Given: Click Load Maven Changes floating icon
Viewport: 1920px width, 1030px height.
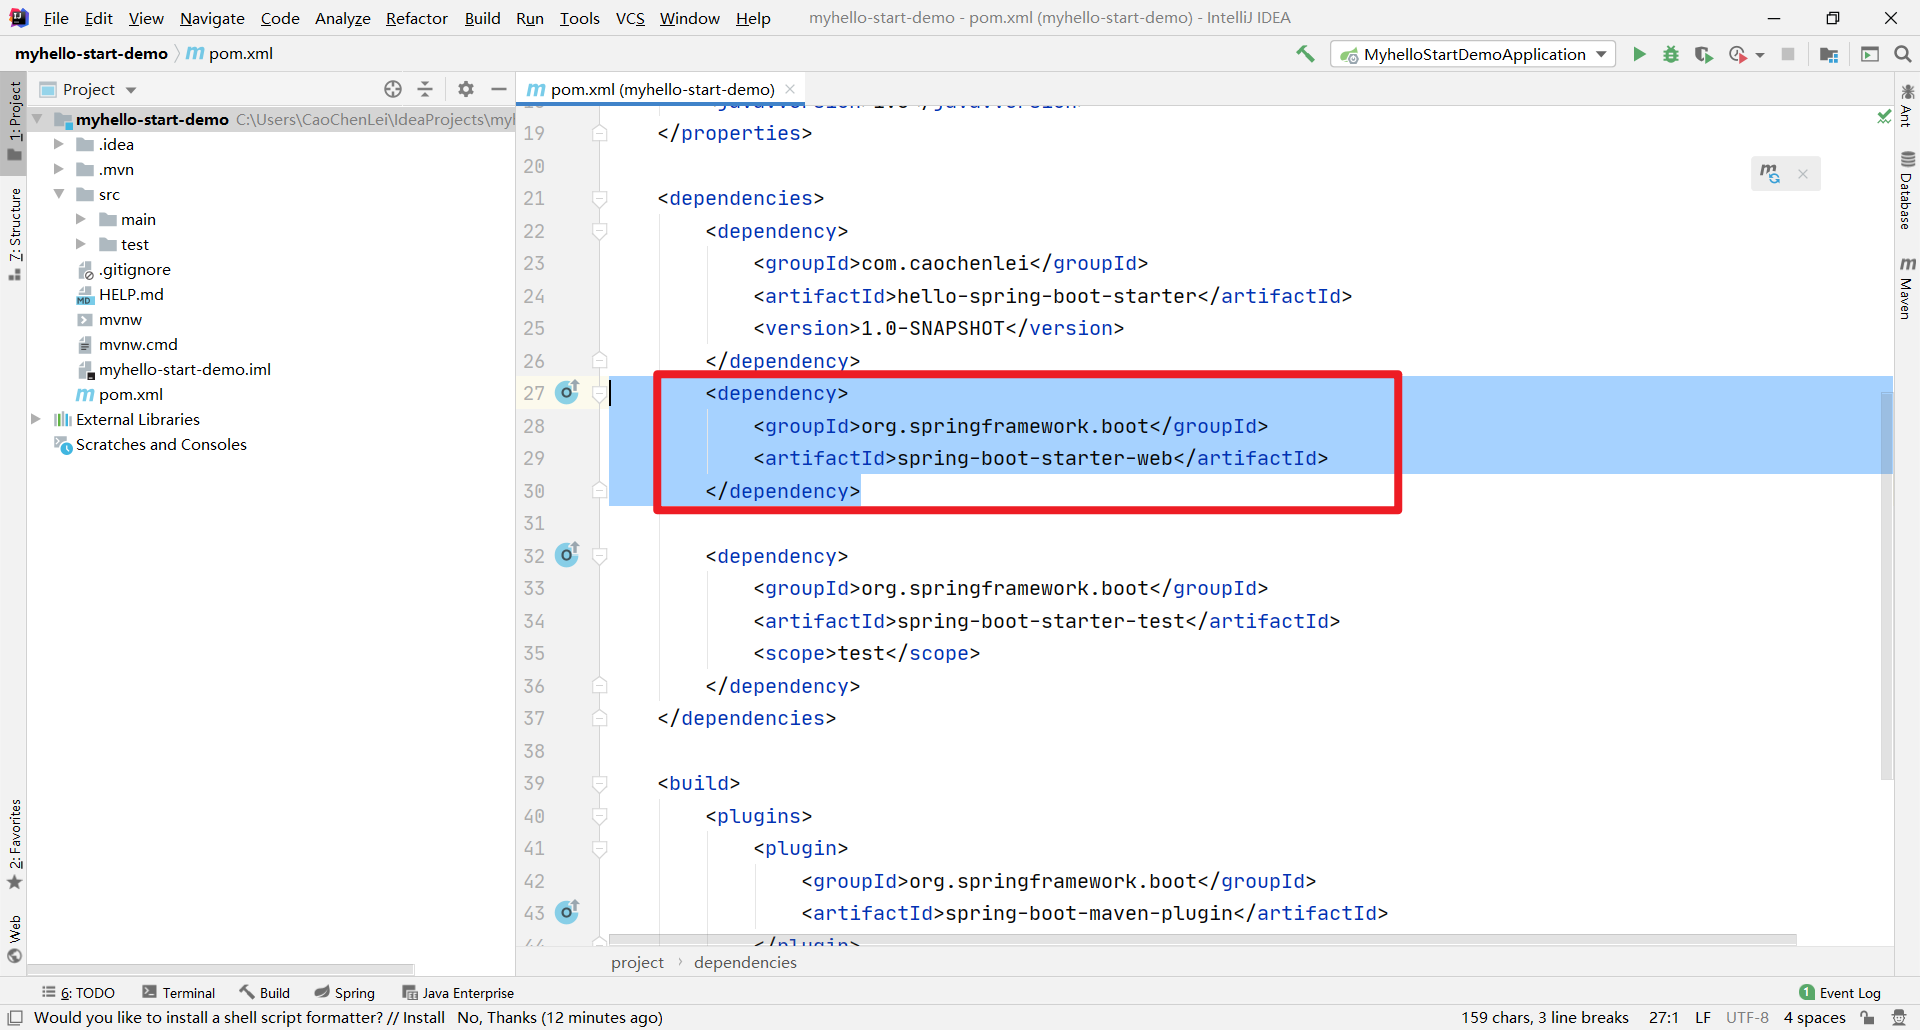Looking at the screenshot, I should [1770, 174].
